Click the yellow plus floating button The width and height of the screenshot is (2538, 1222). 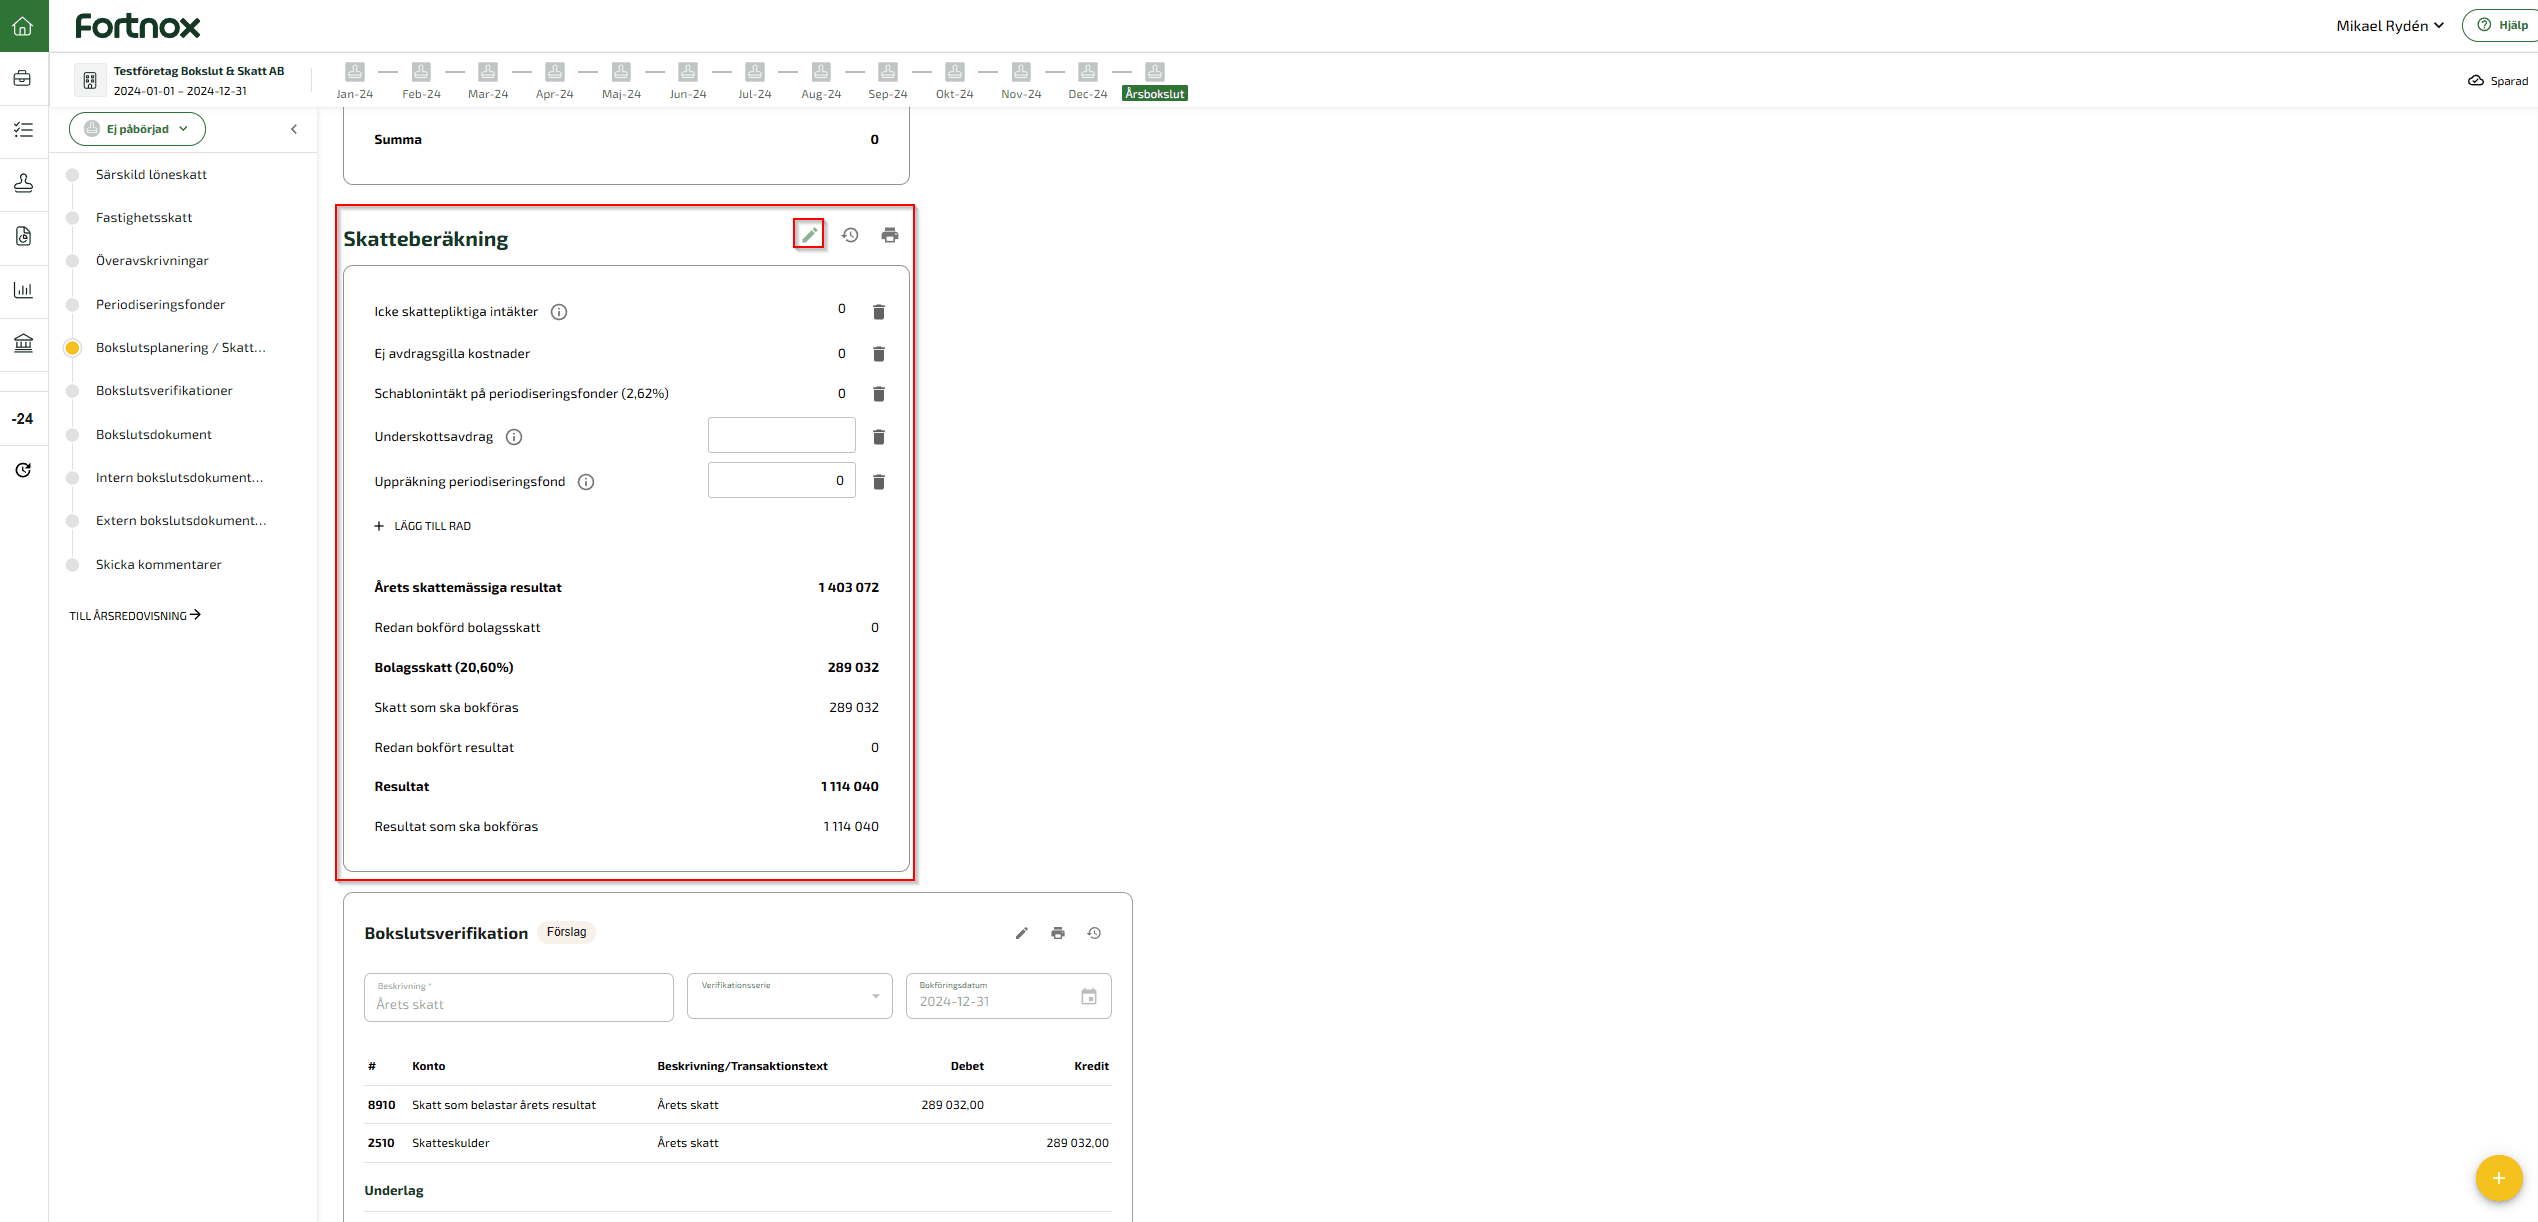(x=2499, y=1178)
